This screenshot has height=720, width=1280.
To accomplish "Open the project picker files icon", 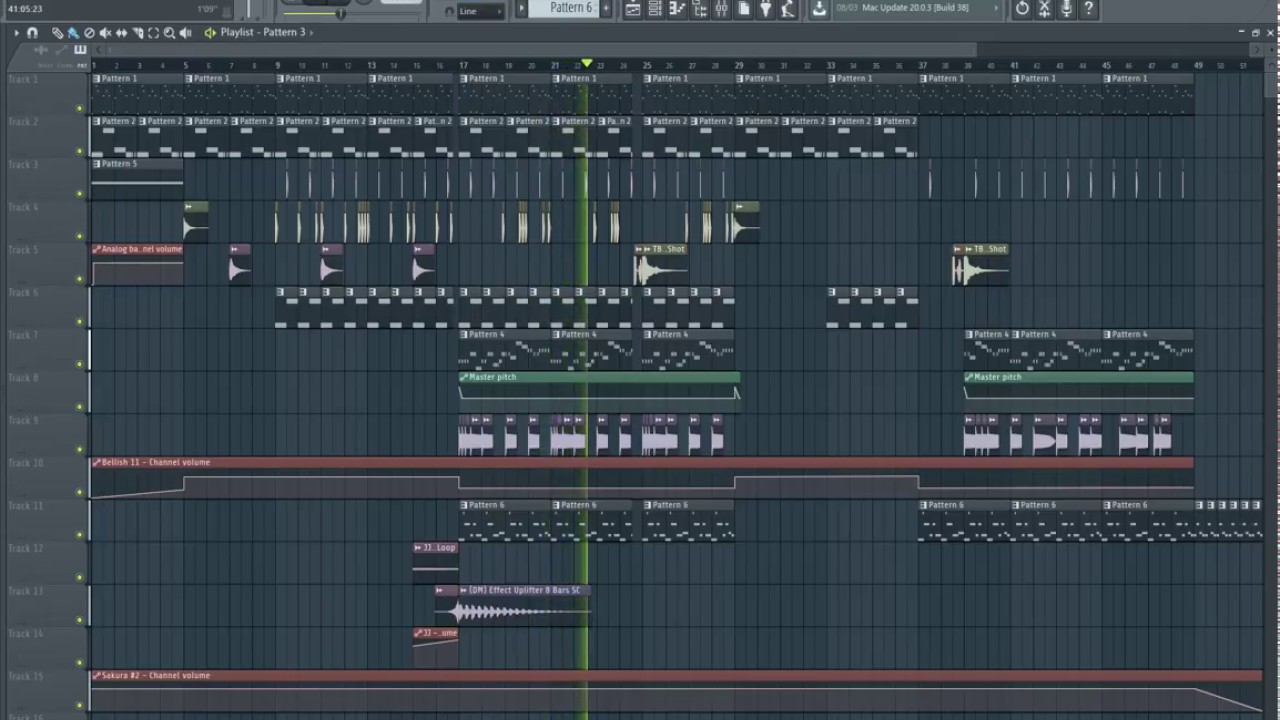I will coord(743,9).
